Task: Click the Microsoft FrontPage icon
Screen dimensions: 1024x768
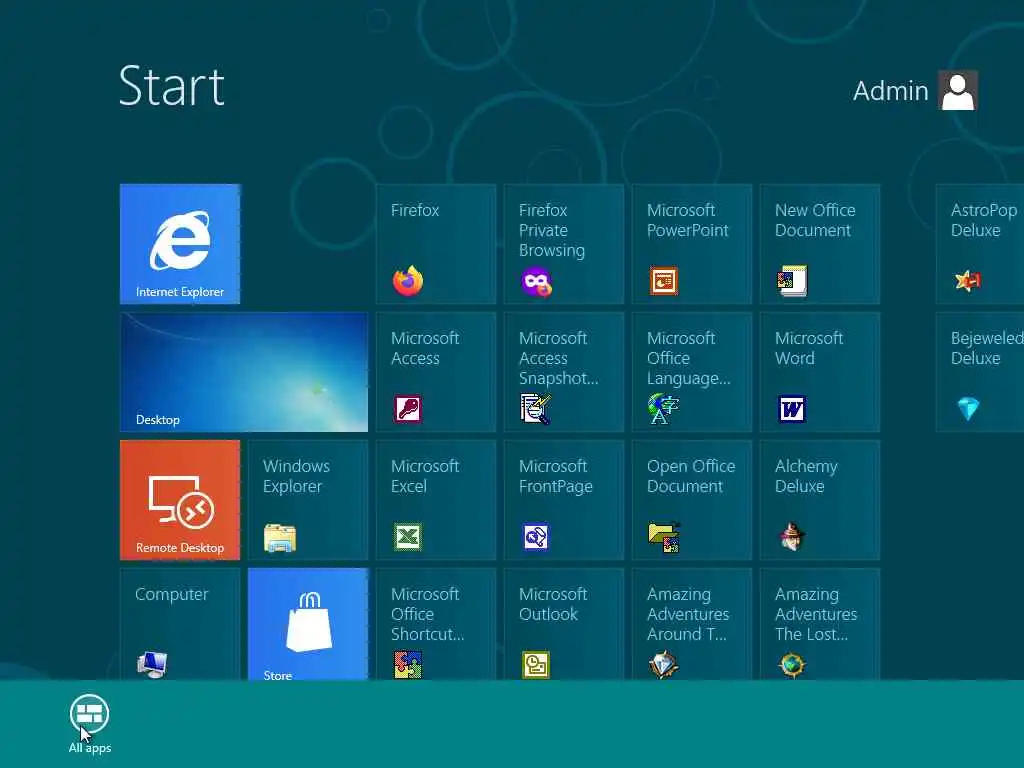Action: (536, 537)
